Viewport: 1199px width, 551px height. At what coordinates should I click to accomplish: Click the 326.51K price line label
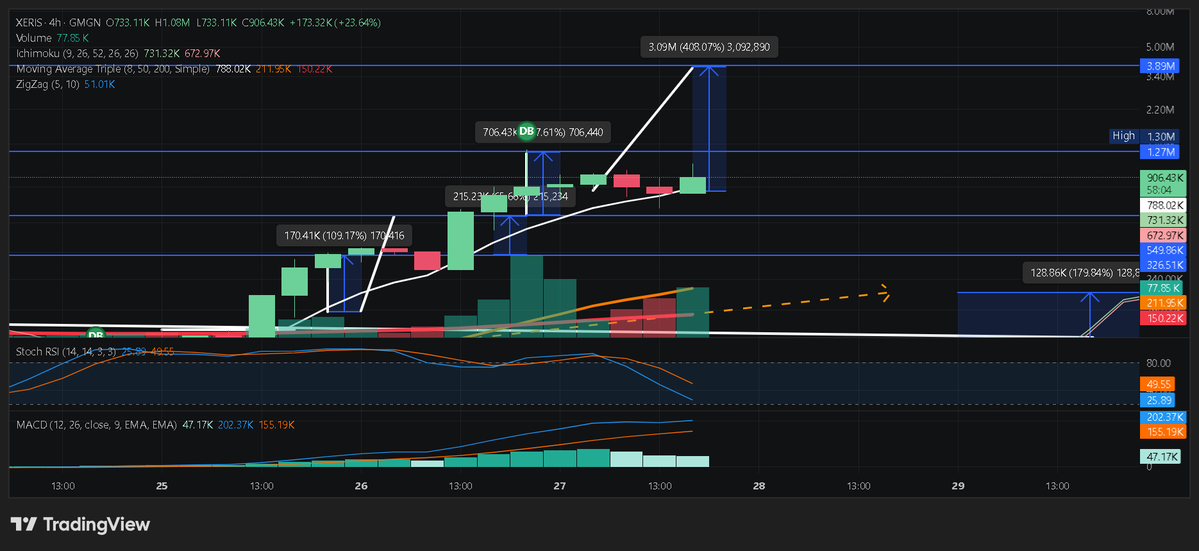click(1162, 264)
